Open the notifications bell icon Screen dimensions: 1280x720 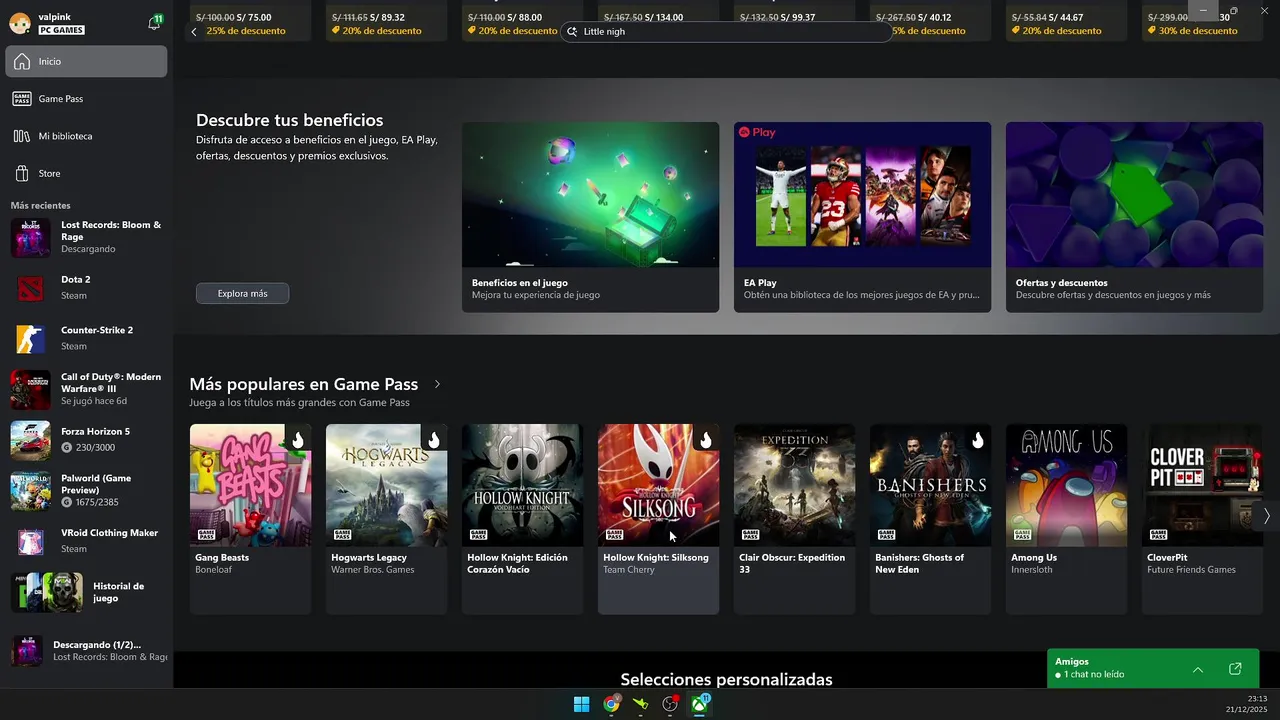pos(154,22)
